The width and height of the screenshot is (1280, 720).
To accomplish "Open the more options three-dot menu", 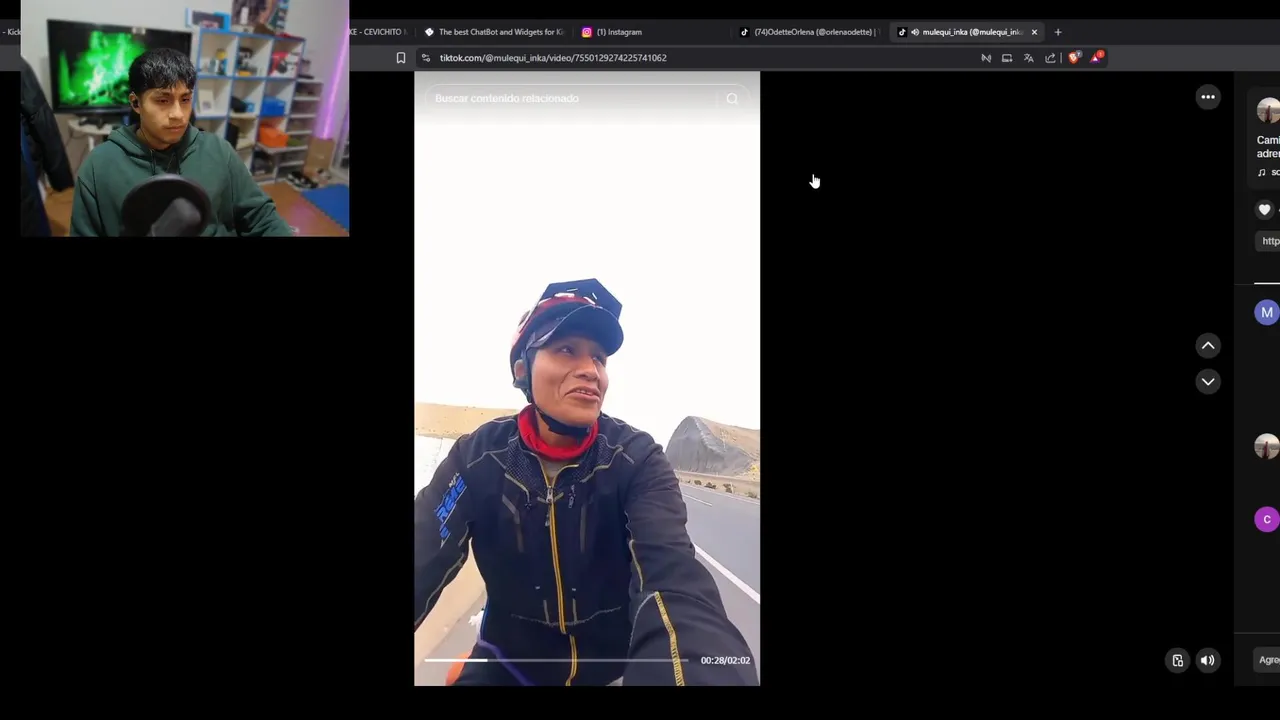I will tap(1208, 97).
